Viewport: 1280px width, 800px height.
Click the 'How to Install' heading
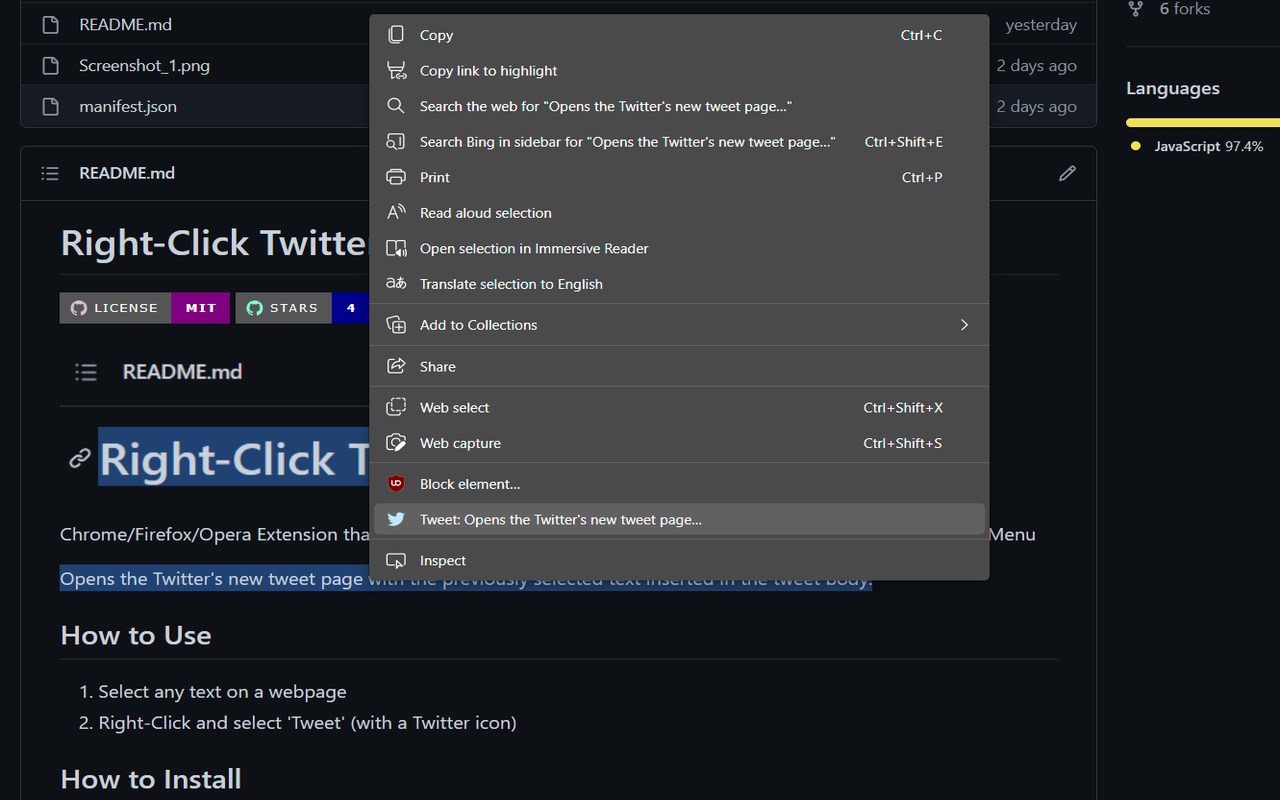(151, 779)
